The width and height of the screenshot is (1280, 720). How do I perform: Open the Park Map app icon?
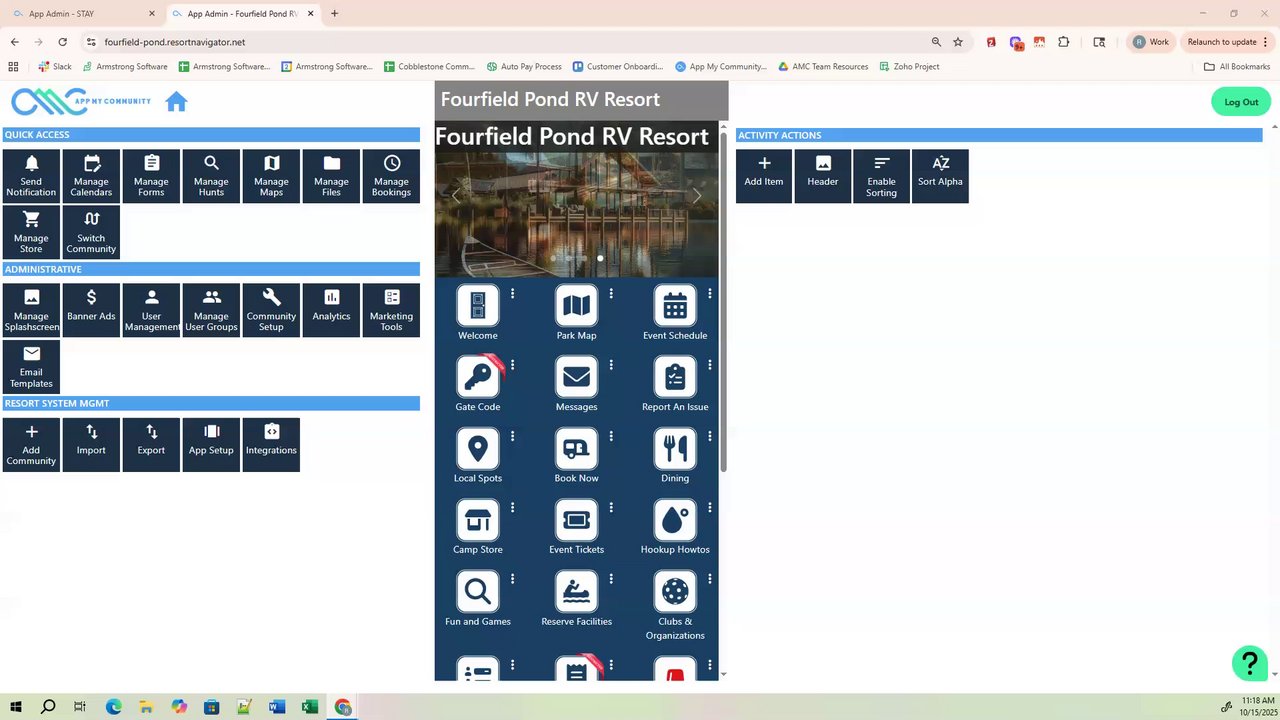[x=577, y=306]
